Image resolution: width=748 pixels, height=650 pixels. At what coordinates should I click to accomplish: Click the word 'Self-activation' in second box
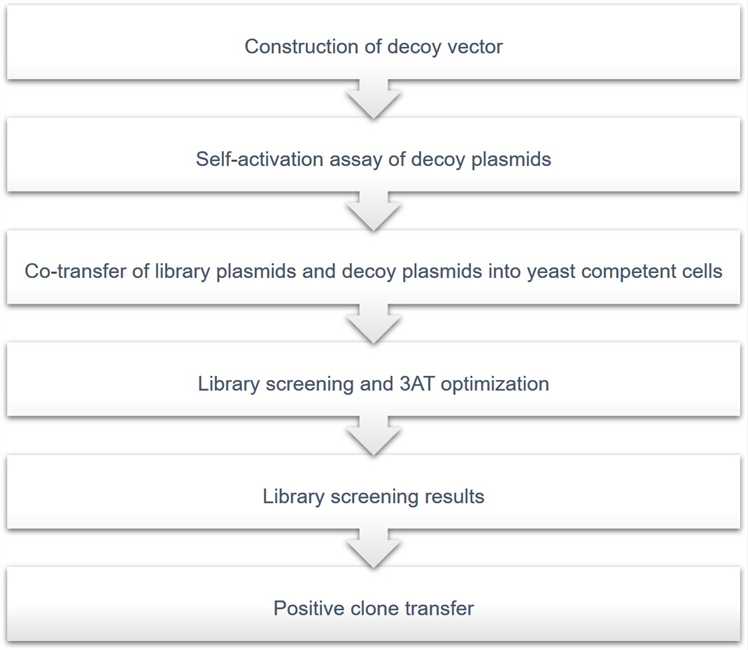(260, 159)
